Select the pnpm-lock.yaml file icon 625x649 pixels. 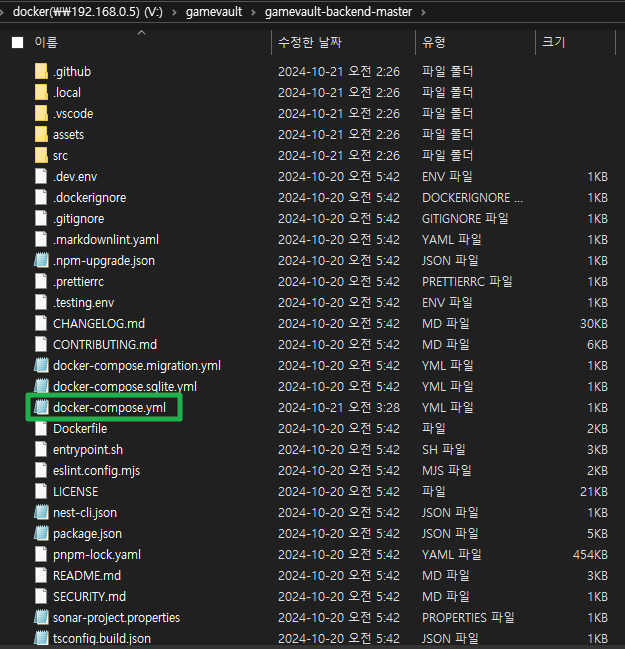41,555
